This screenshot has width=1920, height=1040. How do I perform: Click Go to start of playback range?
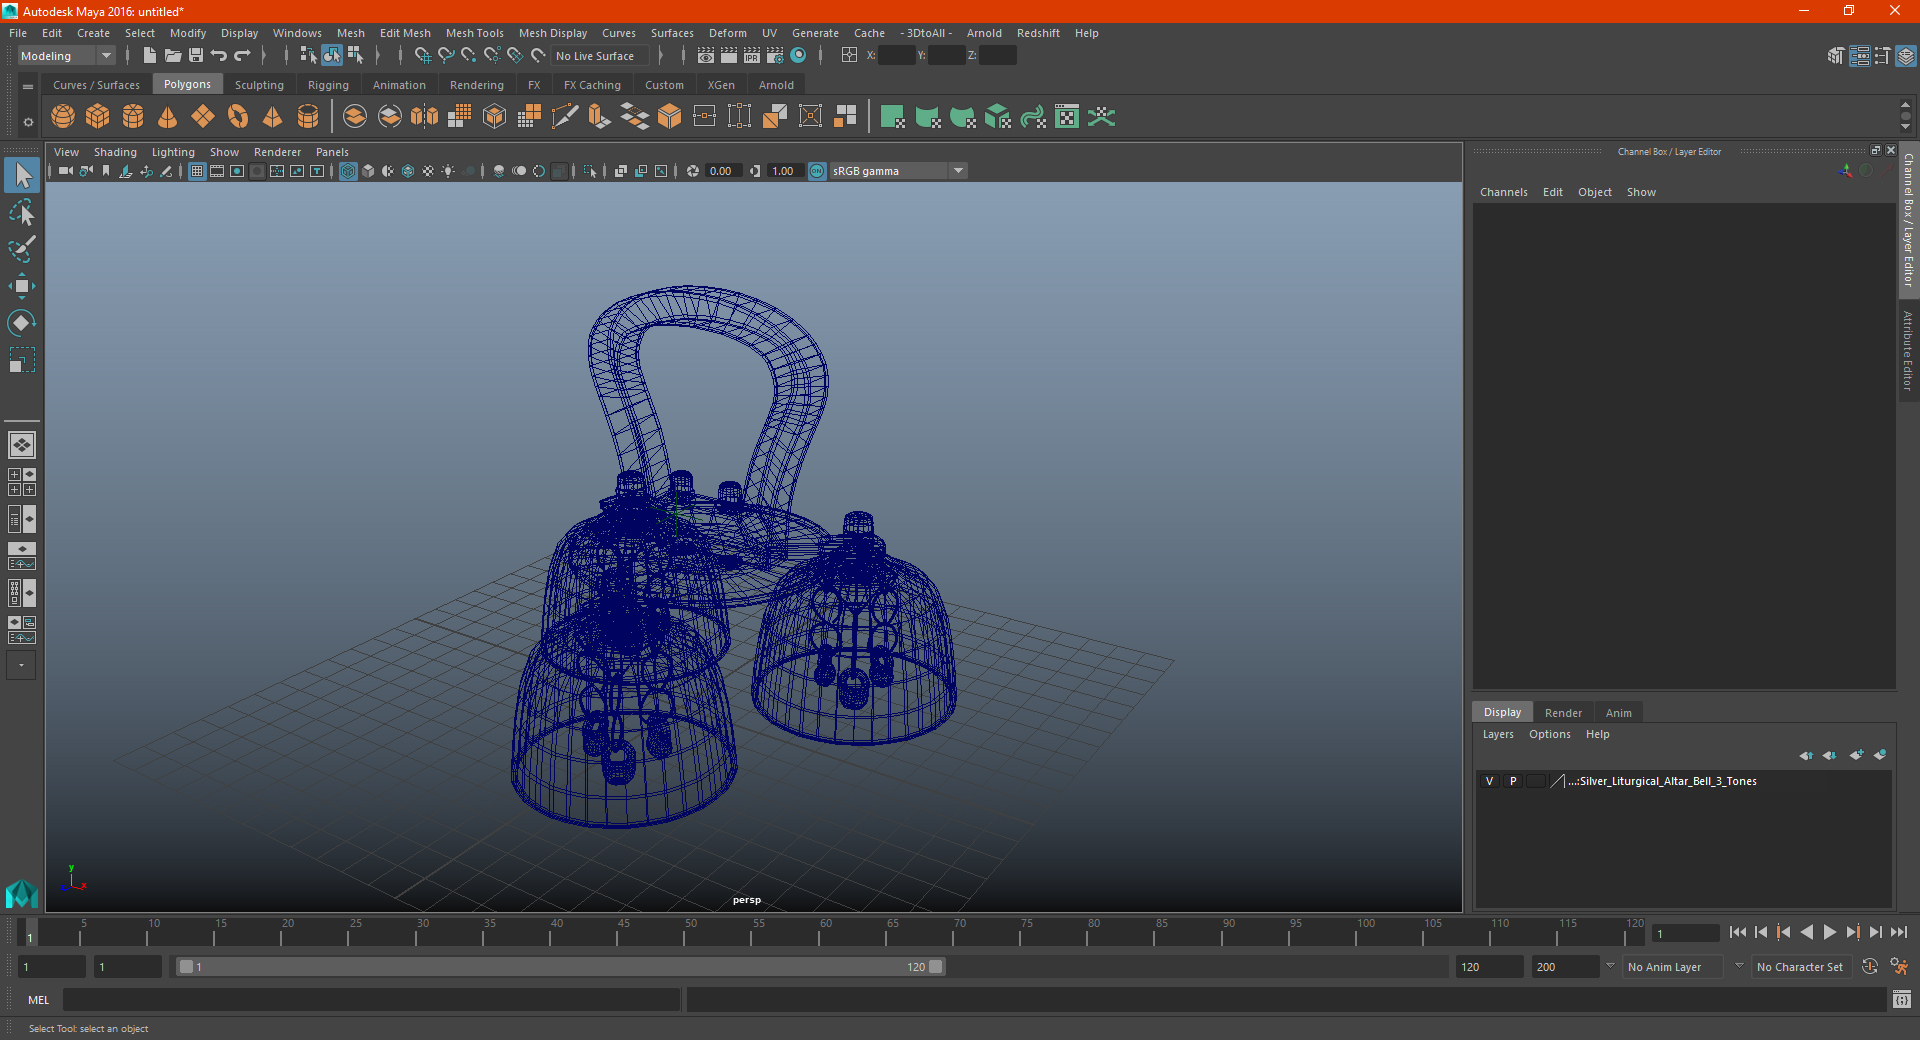(1738, 932)
